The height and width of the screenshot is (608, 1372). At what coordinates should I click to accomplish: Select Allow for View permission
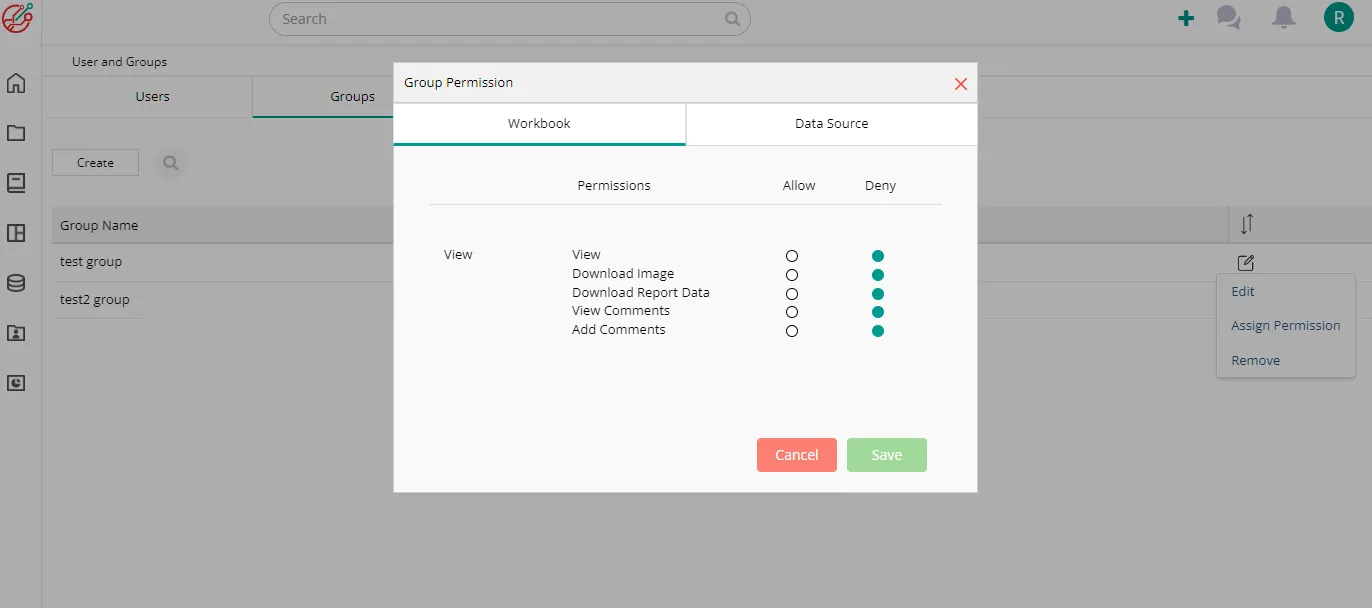click(x=792, y=256)
